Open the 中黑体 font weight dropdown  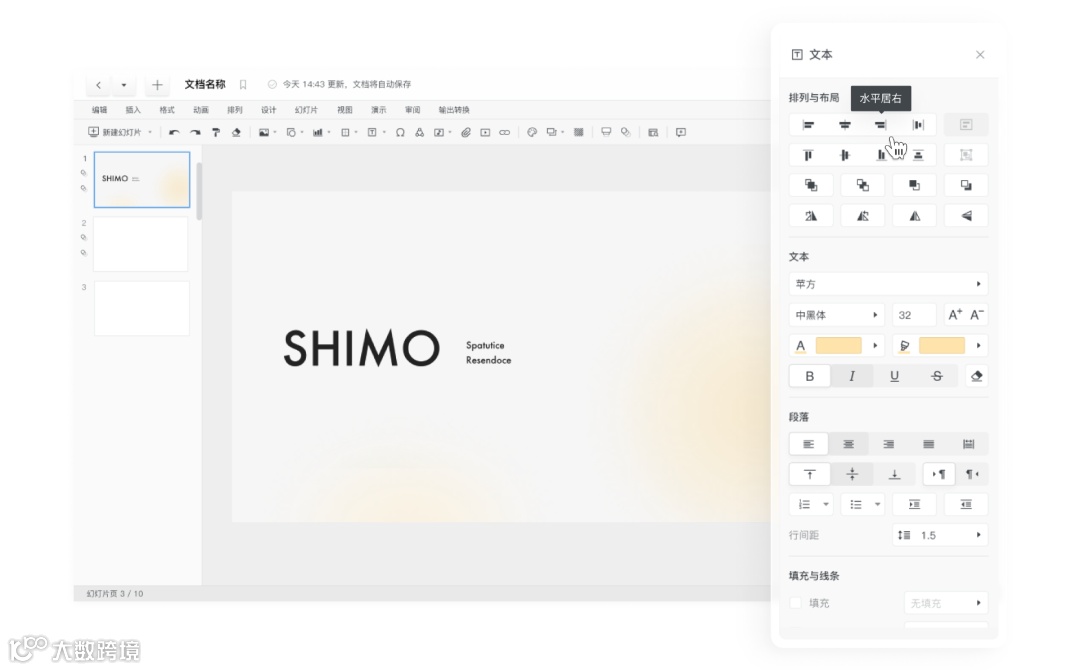coord(837,315)
